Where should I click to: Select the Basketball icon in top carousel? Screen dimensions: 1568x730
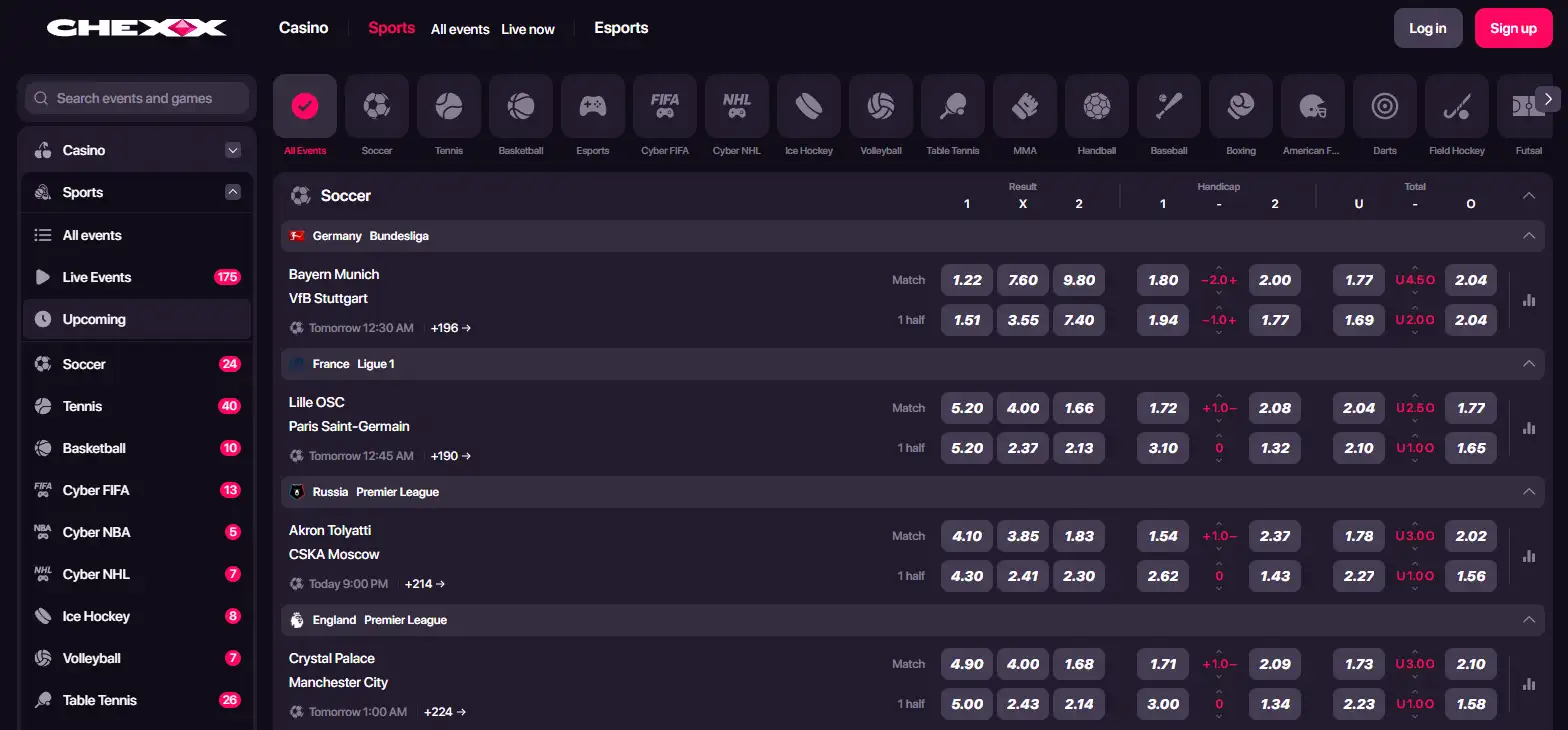pyautogui.click(x=521, y=106)
